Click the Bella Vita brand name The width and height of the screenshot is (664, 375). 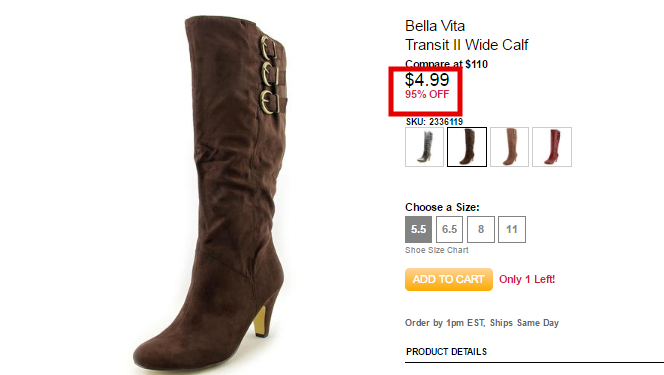(x=435, y=26)
